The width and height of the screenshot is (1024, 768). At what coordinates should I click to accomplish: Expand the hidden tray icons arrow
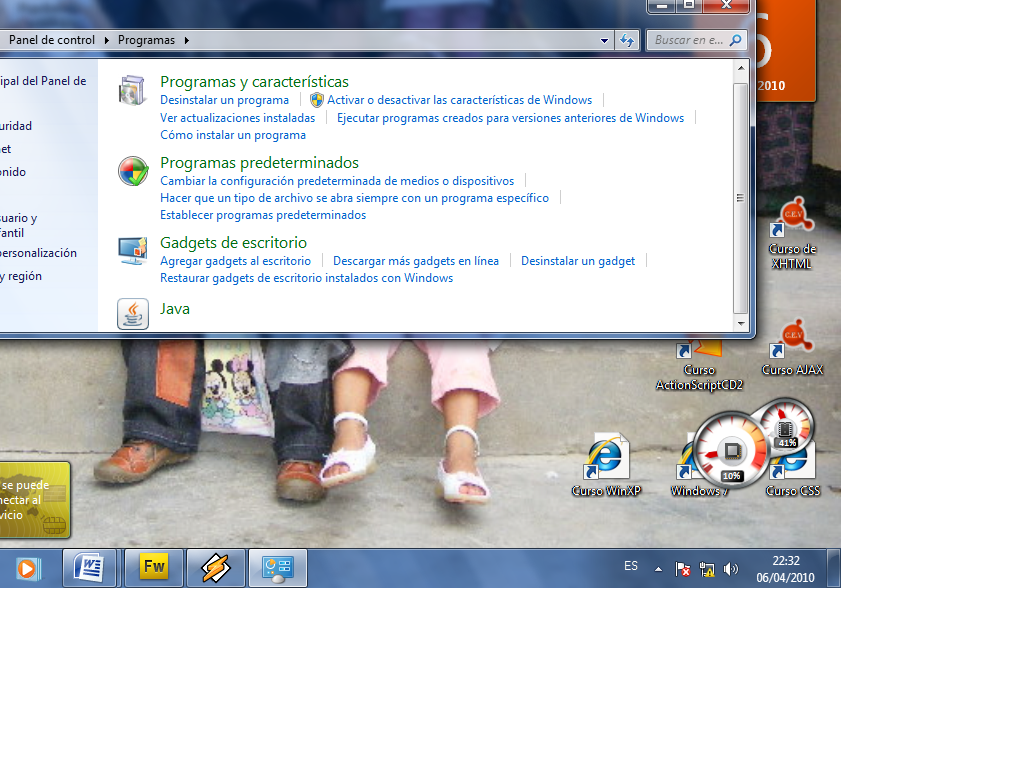pyautogui.click(x=657, y=568)
